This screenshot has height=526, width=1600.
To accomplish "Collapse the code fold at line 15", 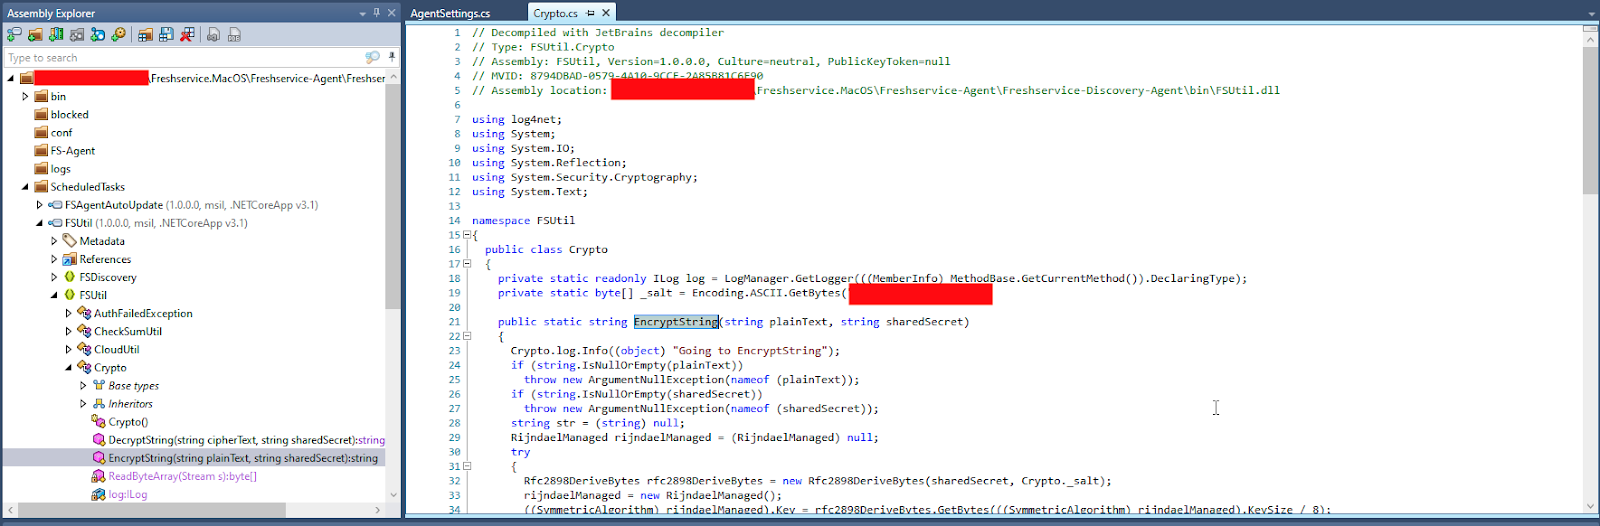I will coord(466,235).
